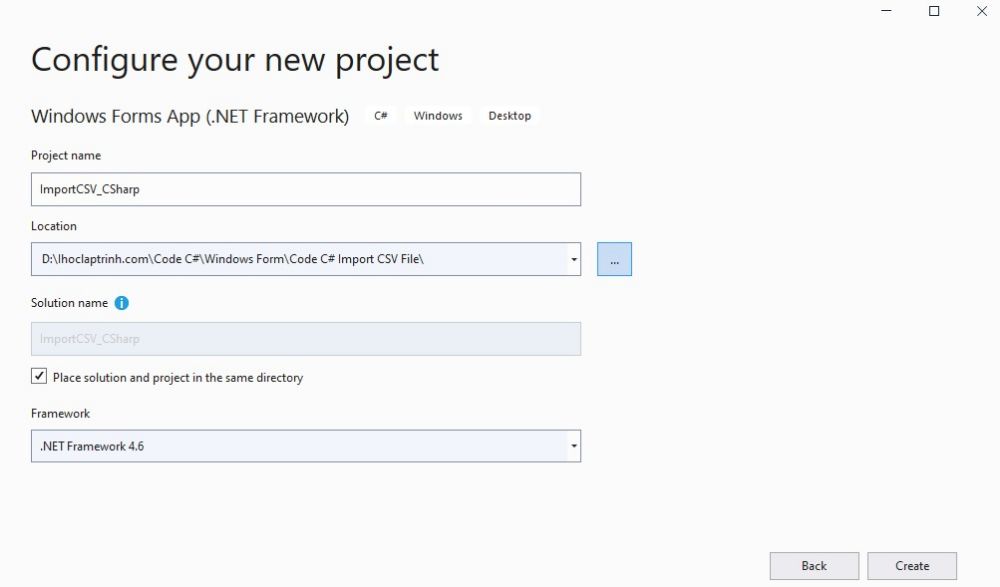Click the Windows Forms App template title
Viewport: 1000px width, 587px height.
(190, 116)
